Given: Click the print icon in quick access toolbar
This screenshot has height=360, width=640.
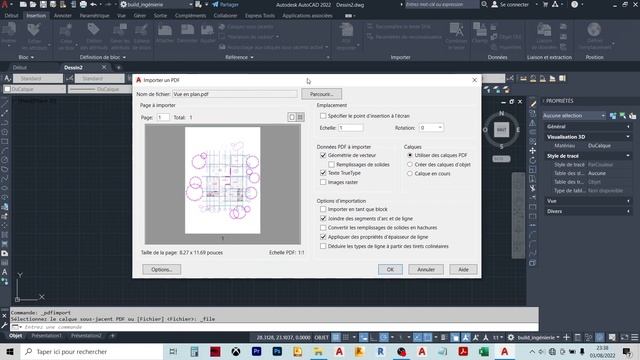Looking at the screenshot, I should (x=83, y=4).
